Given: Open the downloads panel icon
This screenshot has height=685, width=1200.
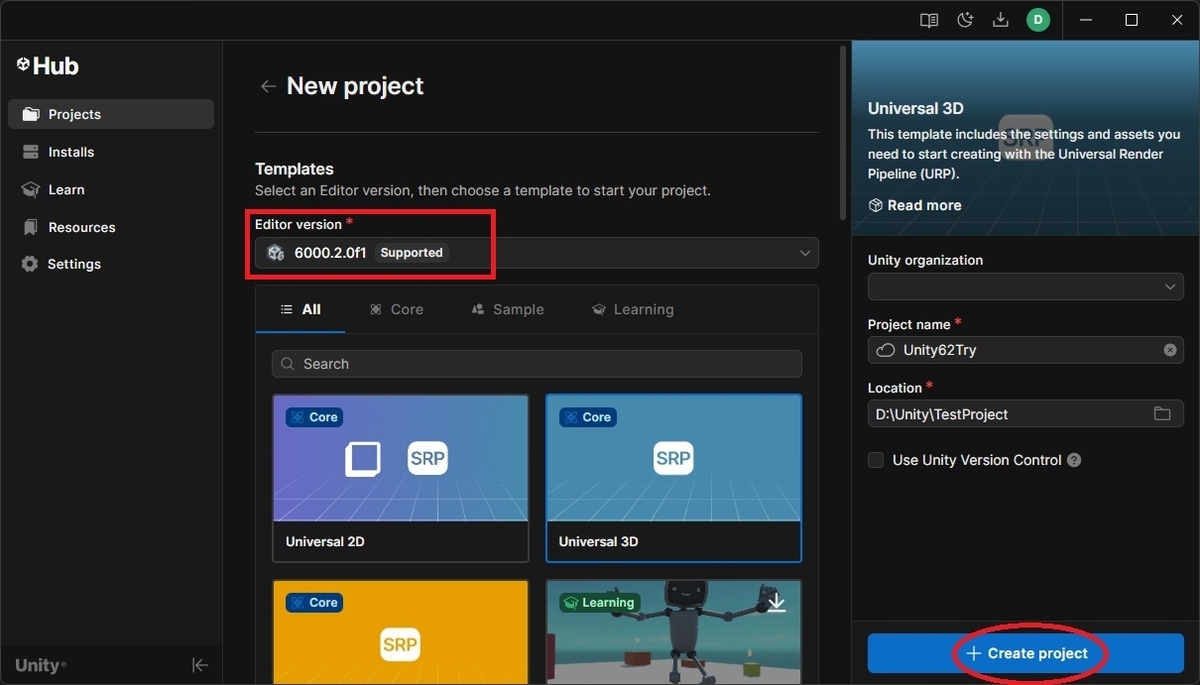Looking at the screenshot, I should pos(1000,19).
